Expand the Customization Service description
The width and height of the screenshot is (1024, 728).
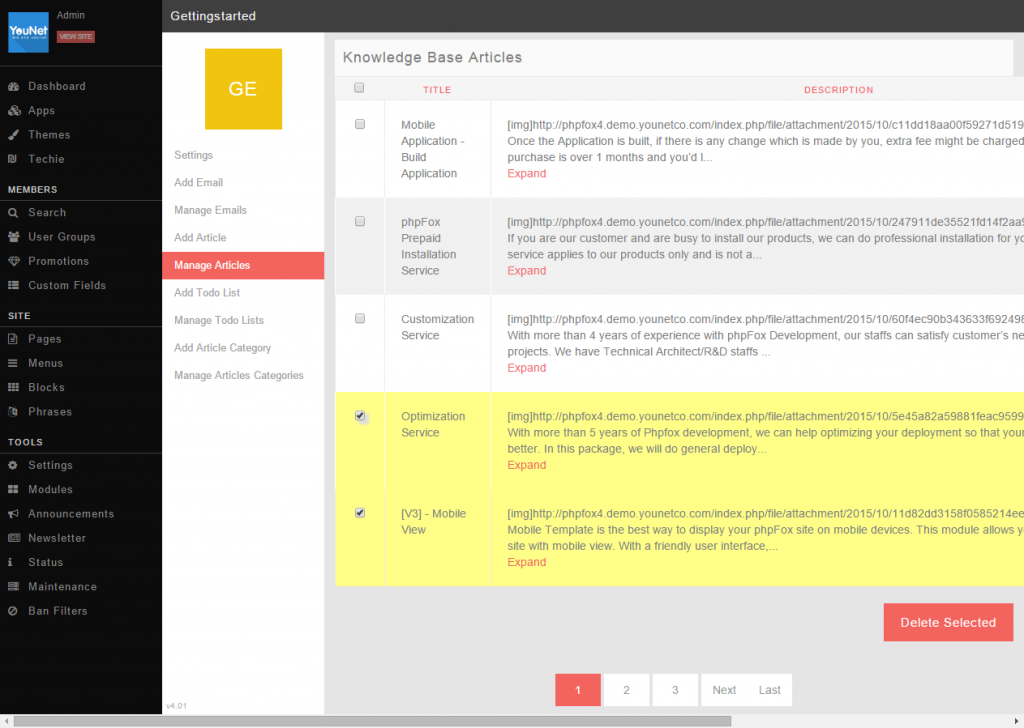click(x=526, y=368)
